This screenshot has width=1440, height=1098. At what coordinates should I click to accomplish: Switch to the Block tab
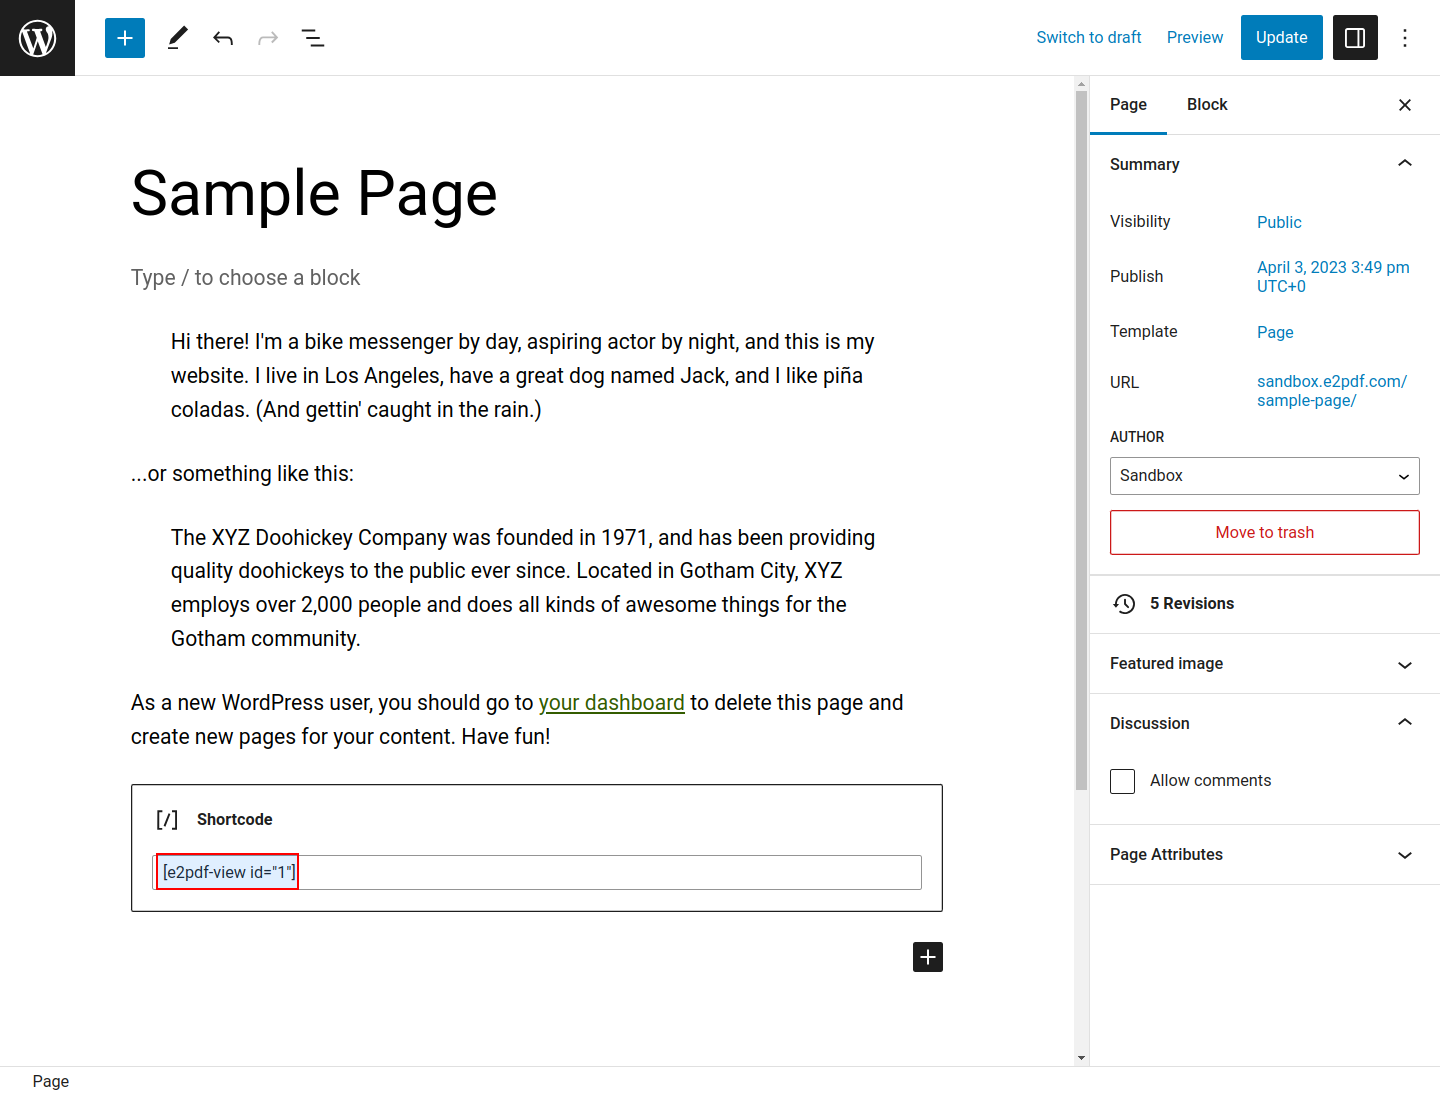tap(1207, 105)
